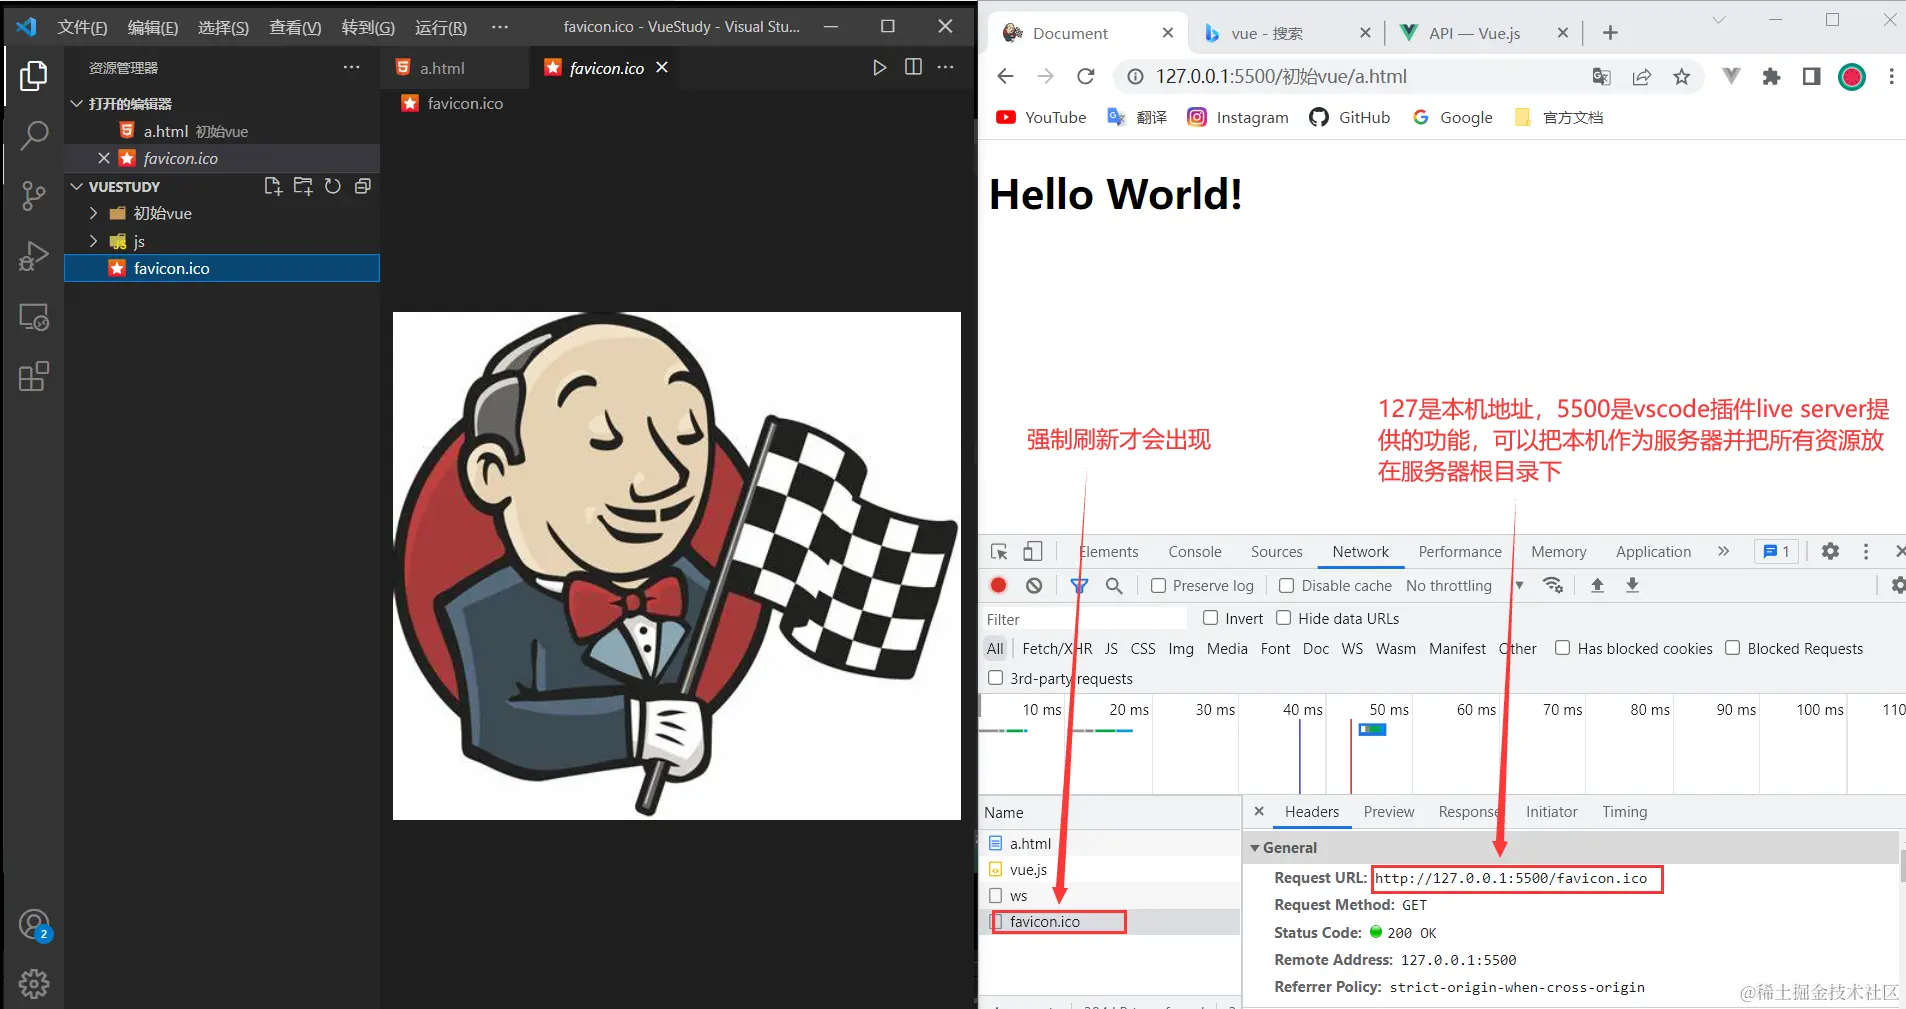The image size is (1906, 1009).
Task: Refresh the VUESTUDY explorer tree
Action: [333, 186]
